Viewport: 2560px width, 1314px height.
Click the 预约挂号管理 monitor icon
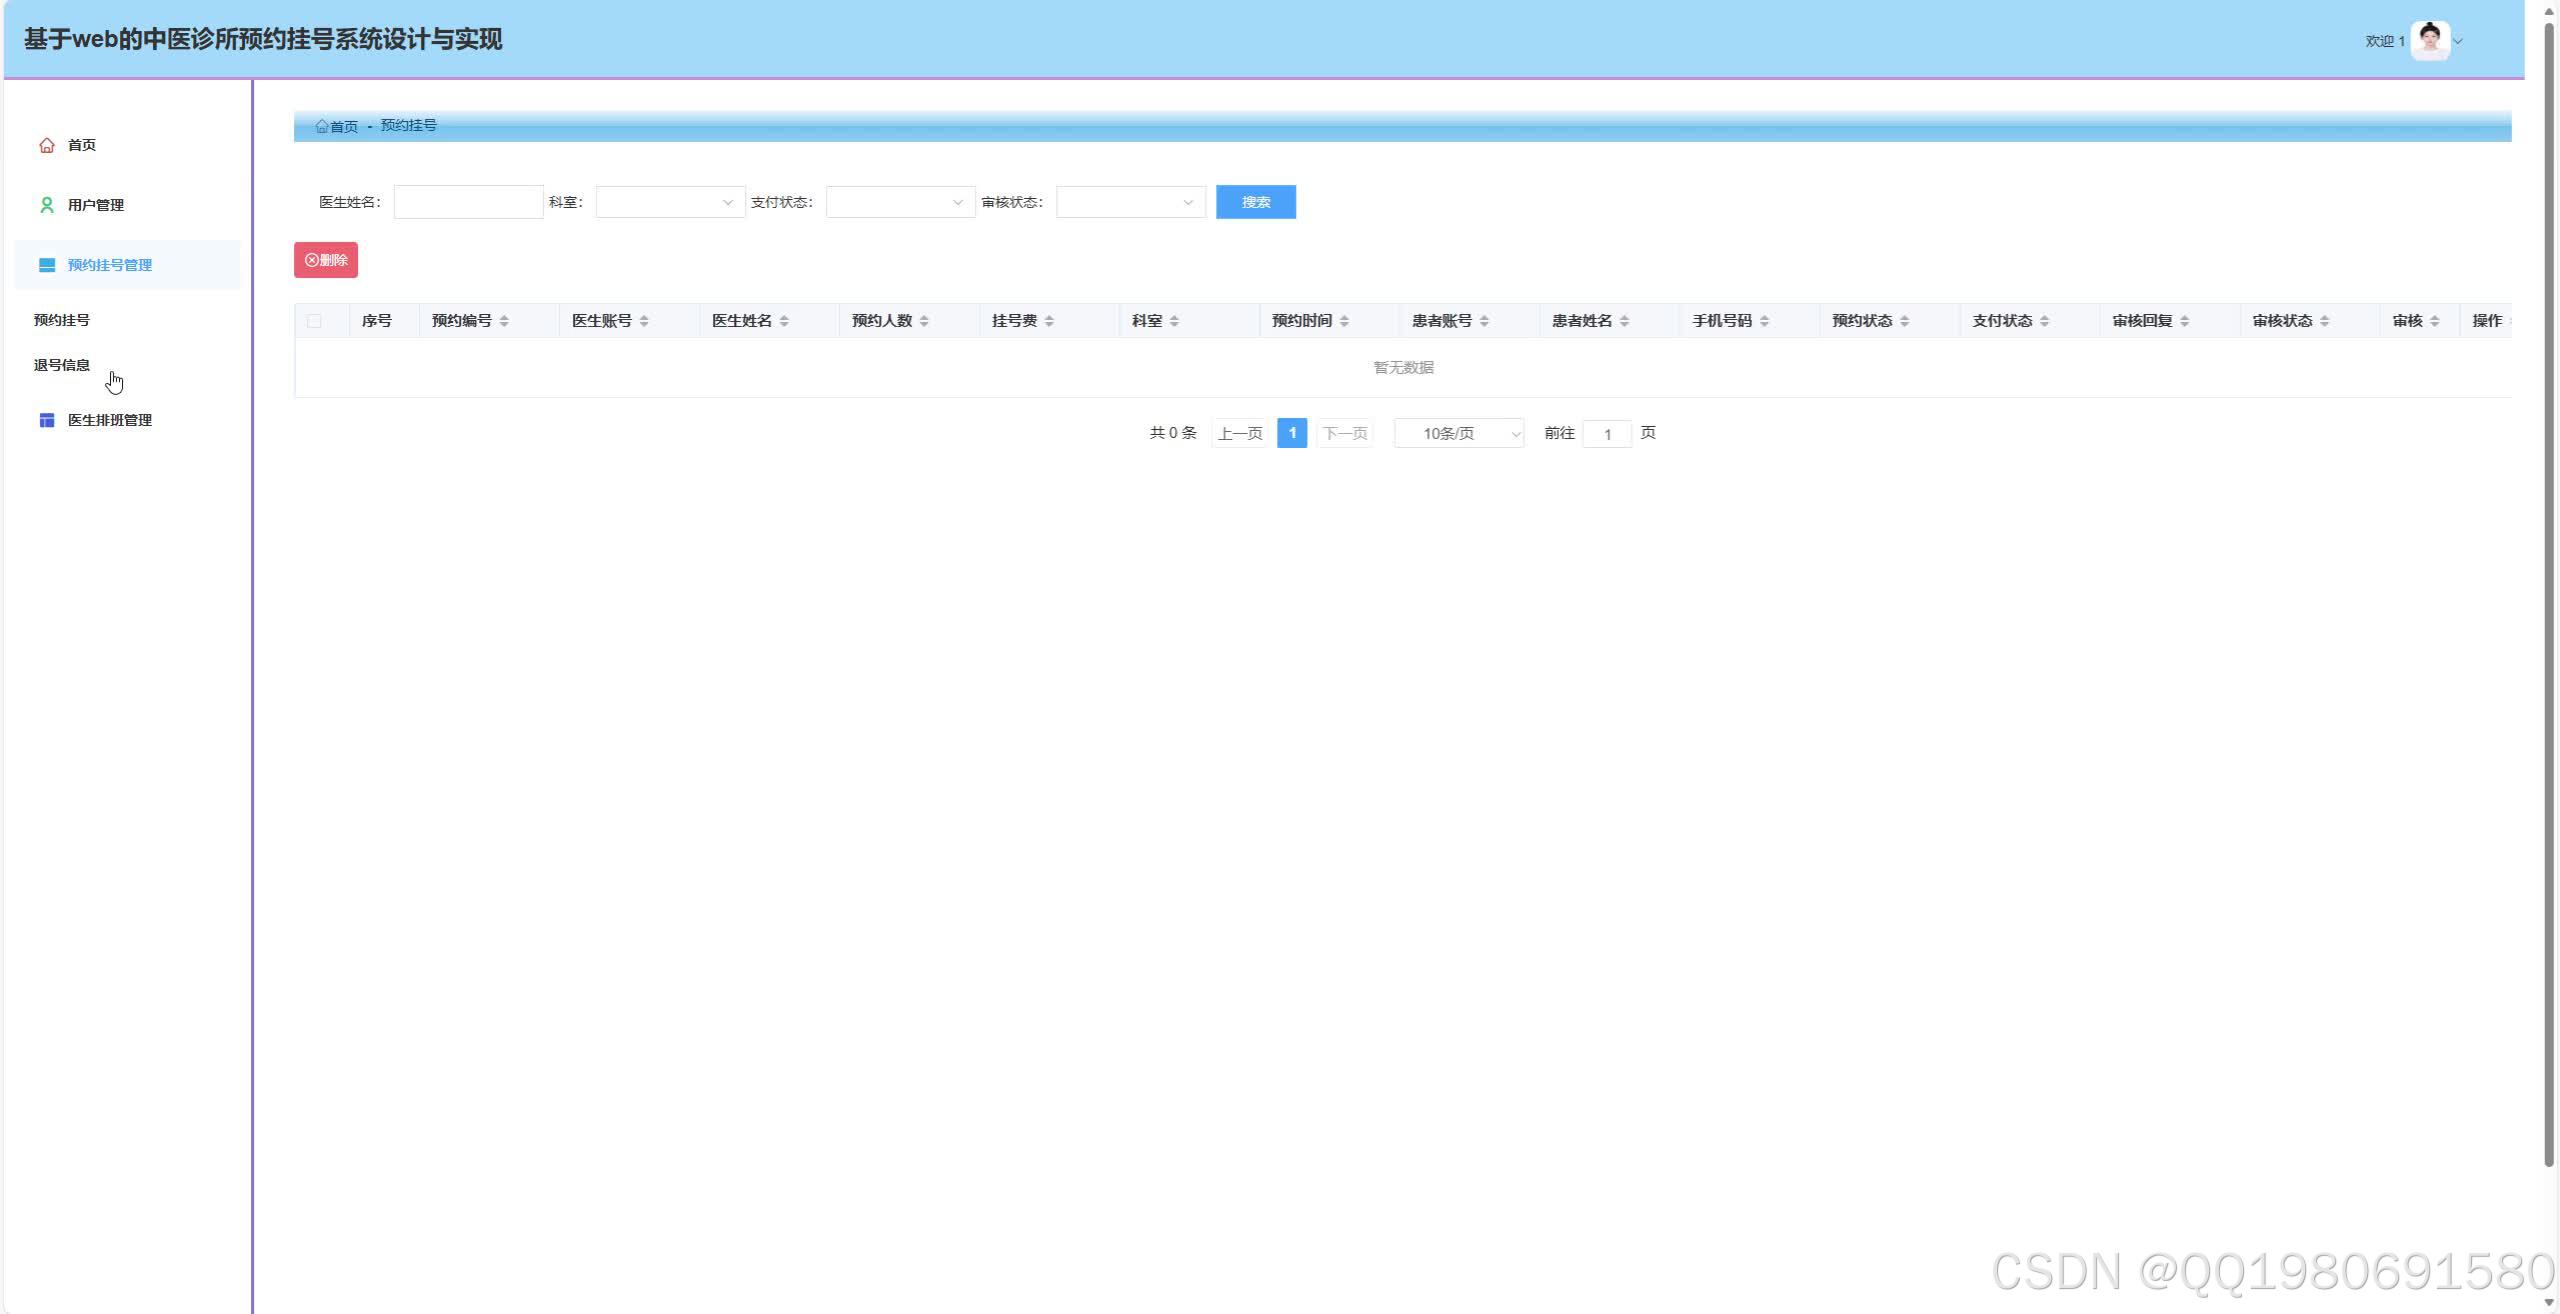46,265
